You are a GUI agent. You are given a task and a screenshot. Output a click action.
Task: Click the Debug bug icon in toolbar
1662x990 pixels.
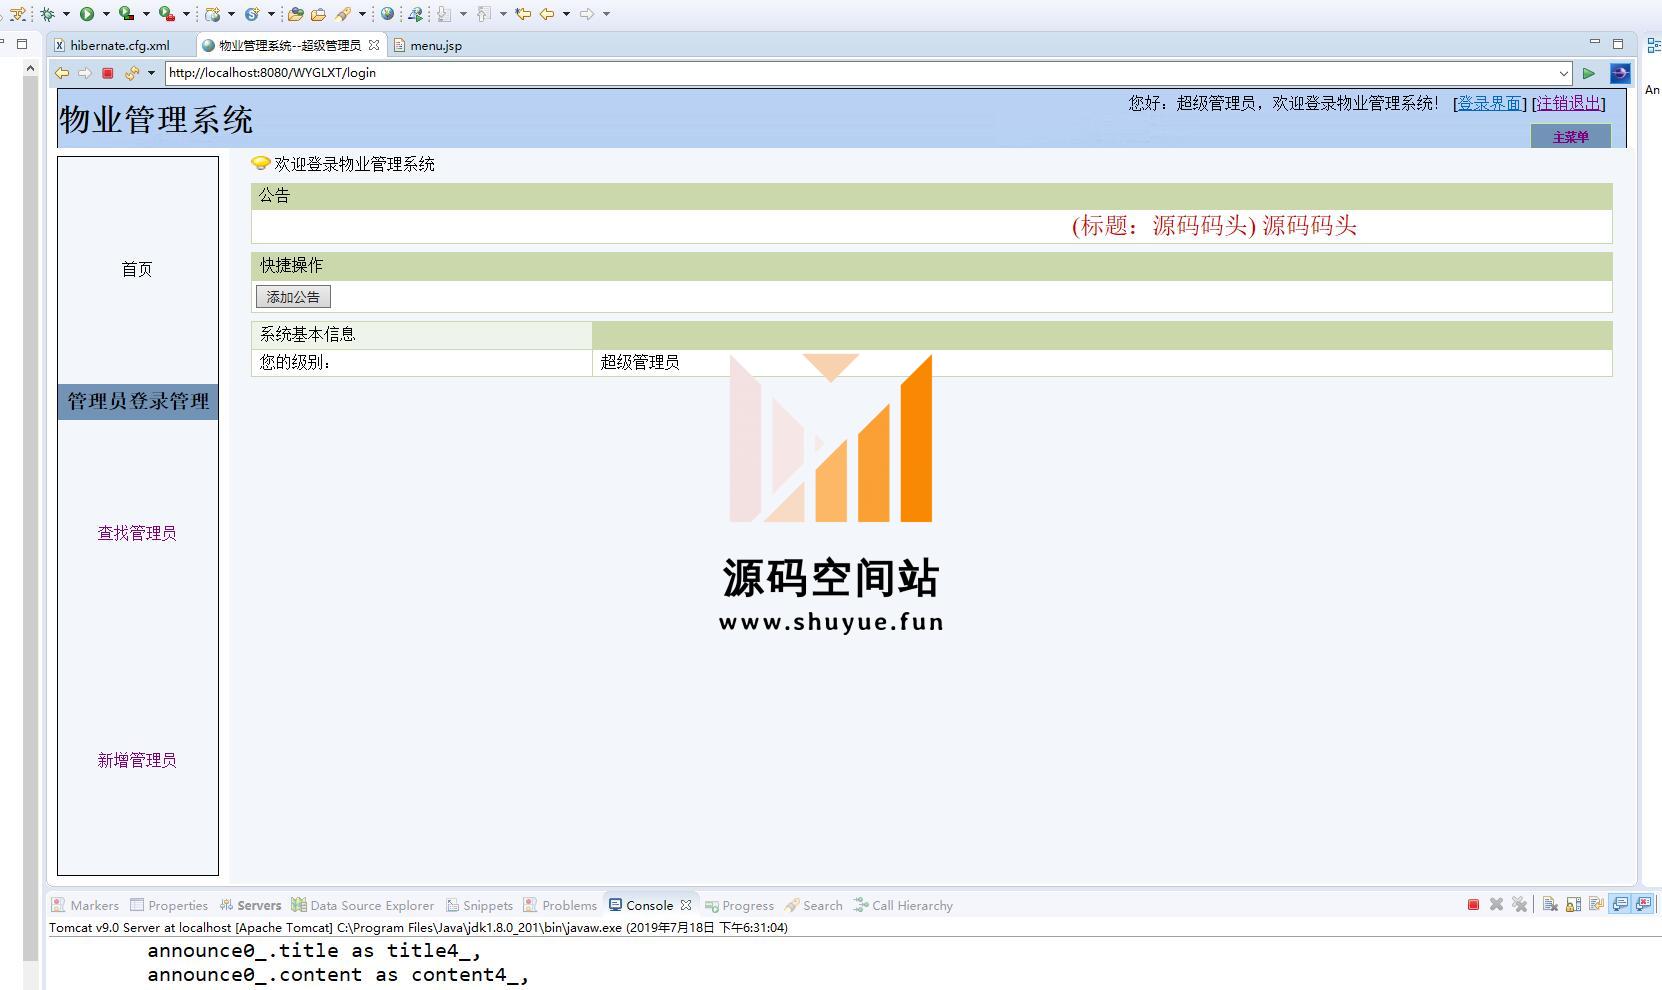[47, 14]
